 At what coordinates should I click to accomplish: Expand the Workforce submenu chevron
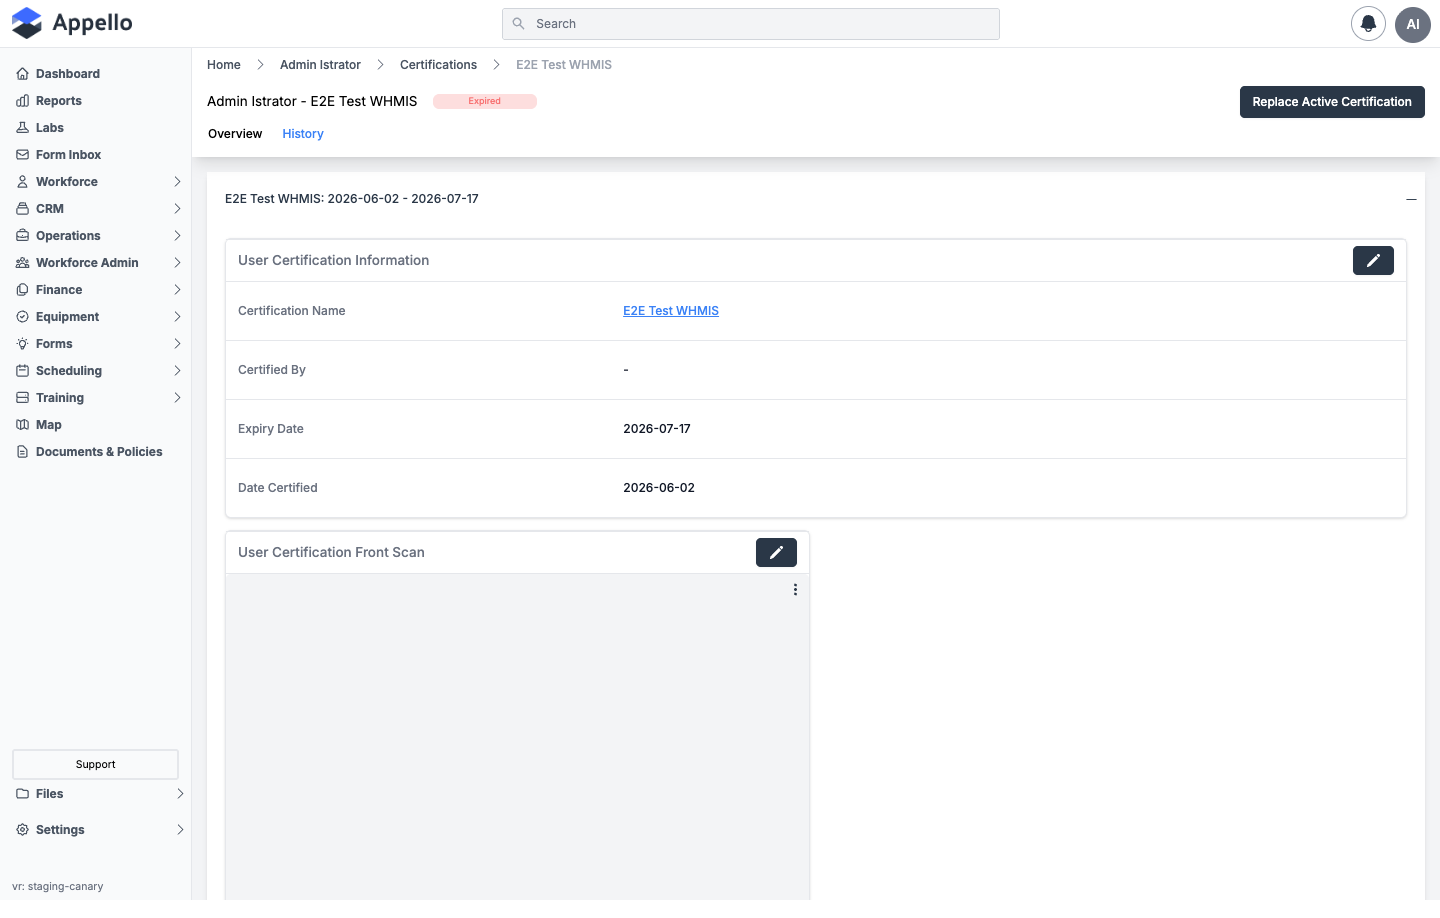pyautogui.click(x=177, y=182)
